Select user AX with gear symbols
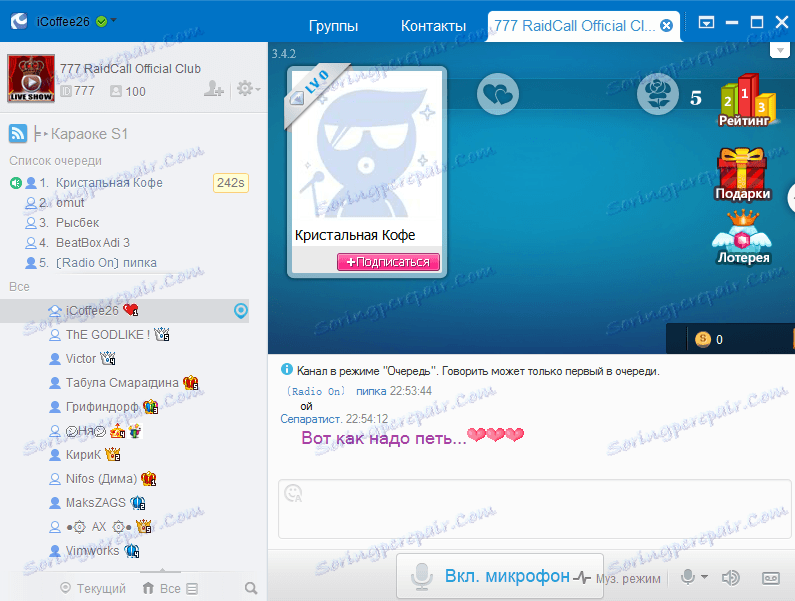795x601 pixels. pos(99,527)
